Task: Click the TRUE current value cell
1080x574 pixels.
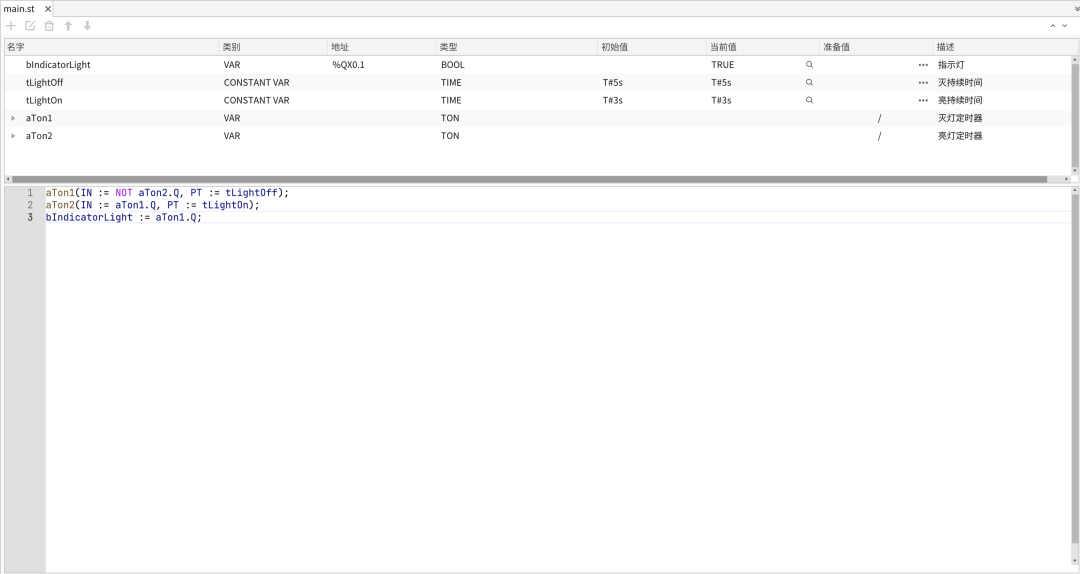Action: pyautogui.click(x=723, y=65)
